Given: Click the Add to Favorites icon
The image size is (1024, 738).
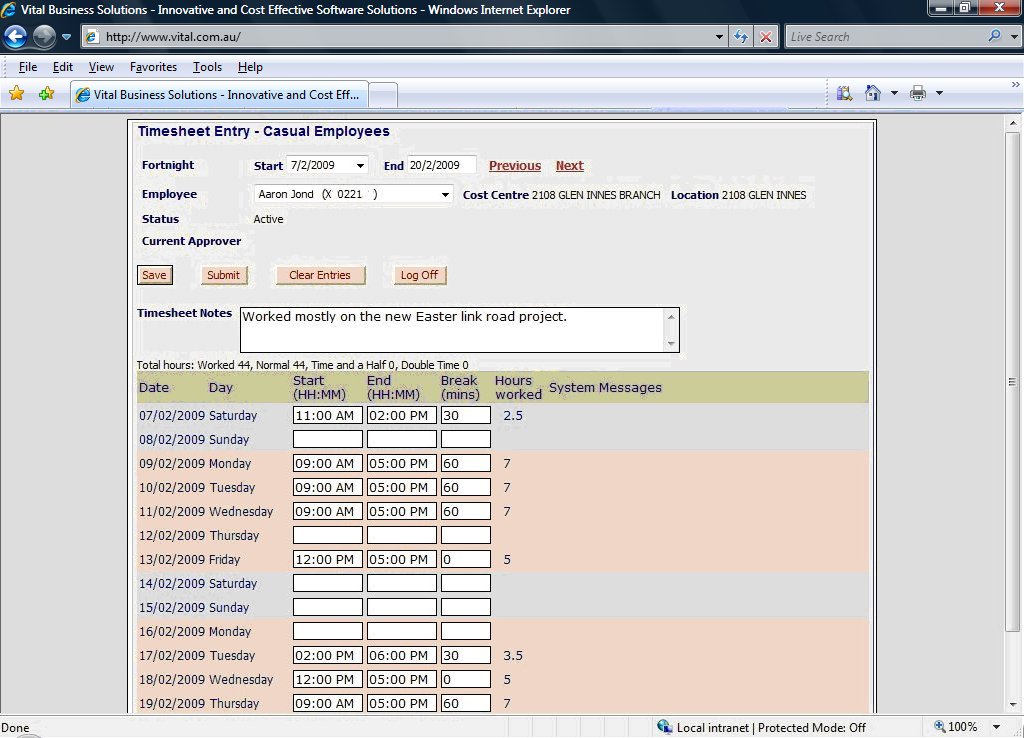Looking at the screenshot, I should click(x=46, y=93).
